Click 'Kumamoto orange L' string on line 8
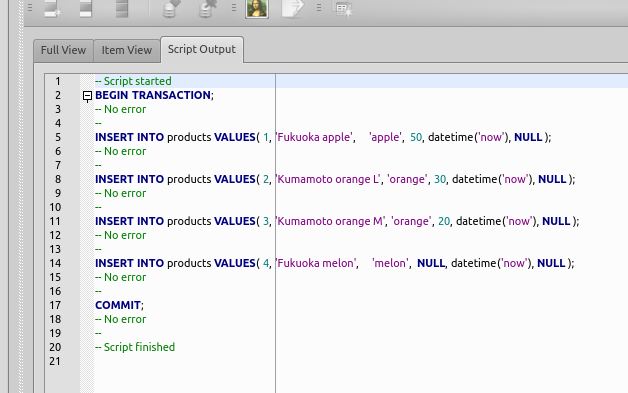The width and height of the screenshot is (628, 393). pos(328,179)
